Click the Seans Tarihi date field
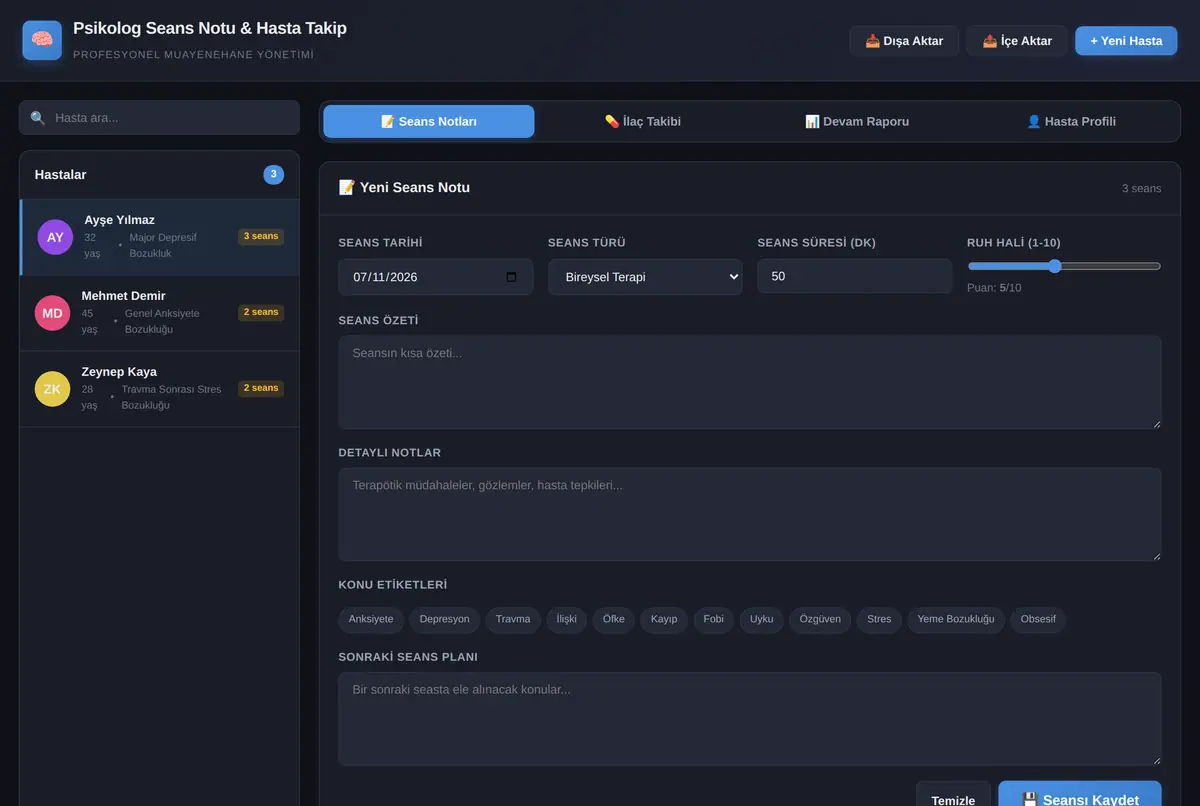Viewport: 1200px width, 806px height. click(x=435, y=277)
